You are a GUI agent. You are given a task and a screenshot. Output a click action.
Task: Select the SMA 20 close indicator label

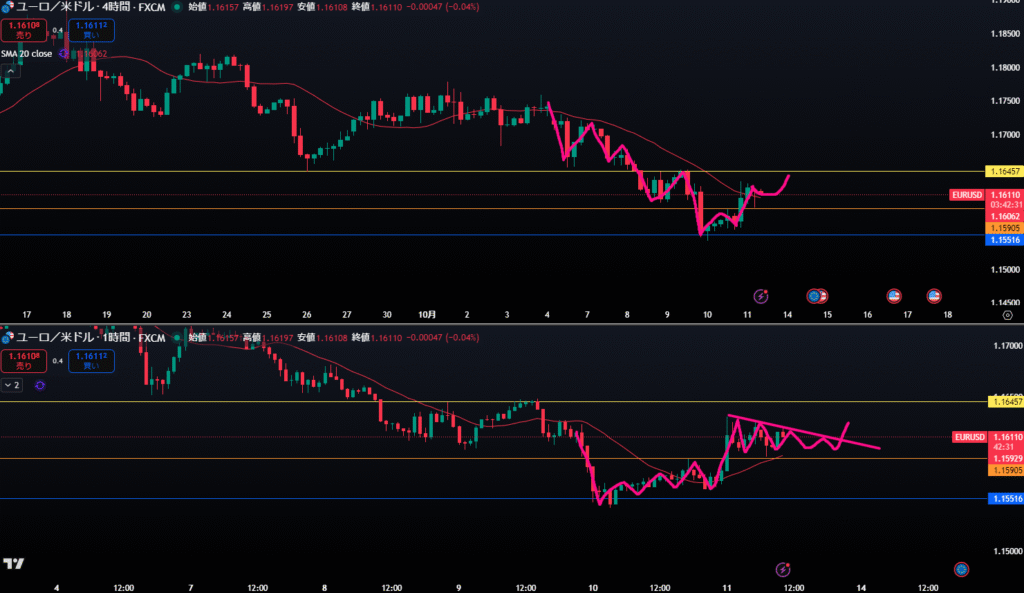click(27, 54)
